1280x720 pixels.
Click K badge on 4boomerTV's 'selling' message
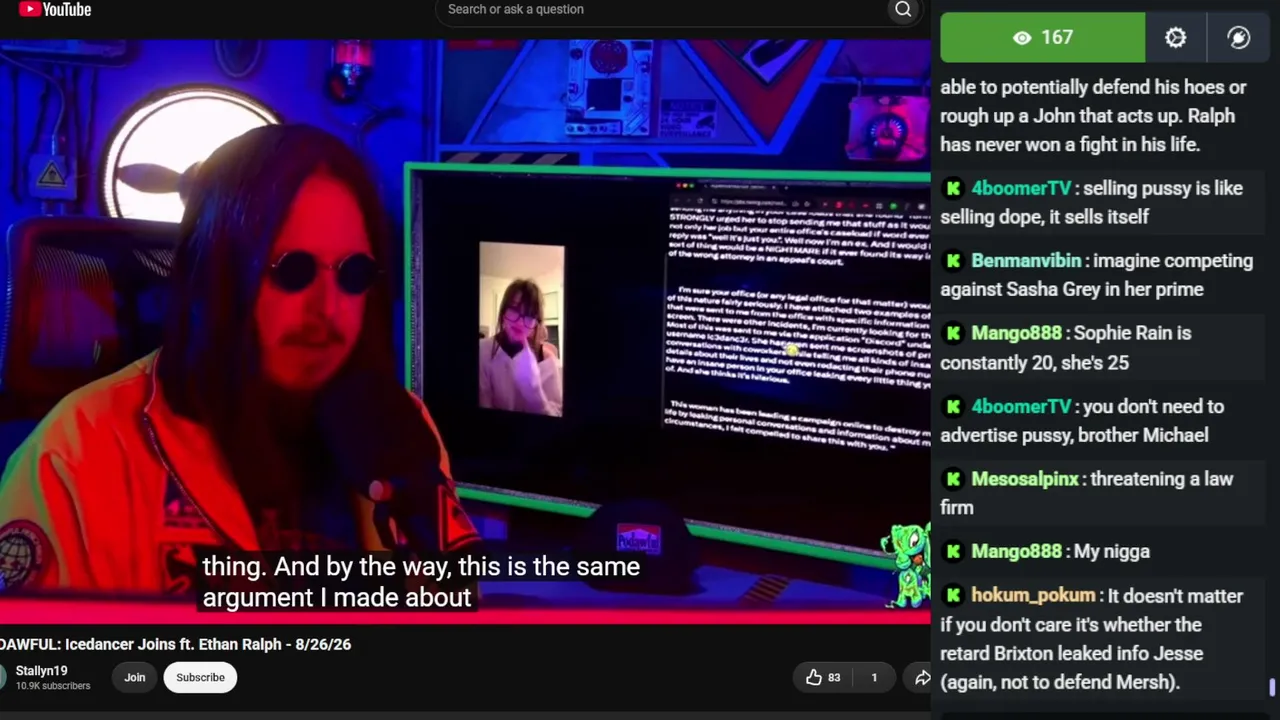click(953, 188)
